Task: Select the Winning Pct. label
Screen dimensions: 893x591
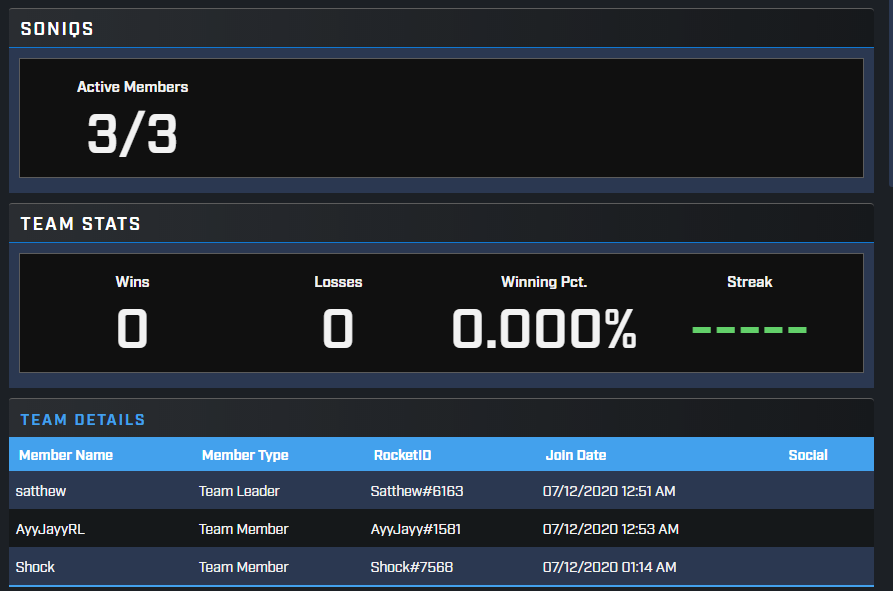Action: [x=544, y=282]
